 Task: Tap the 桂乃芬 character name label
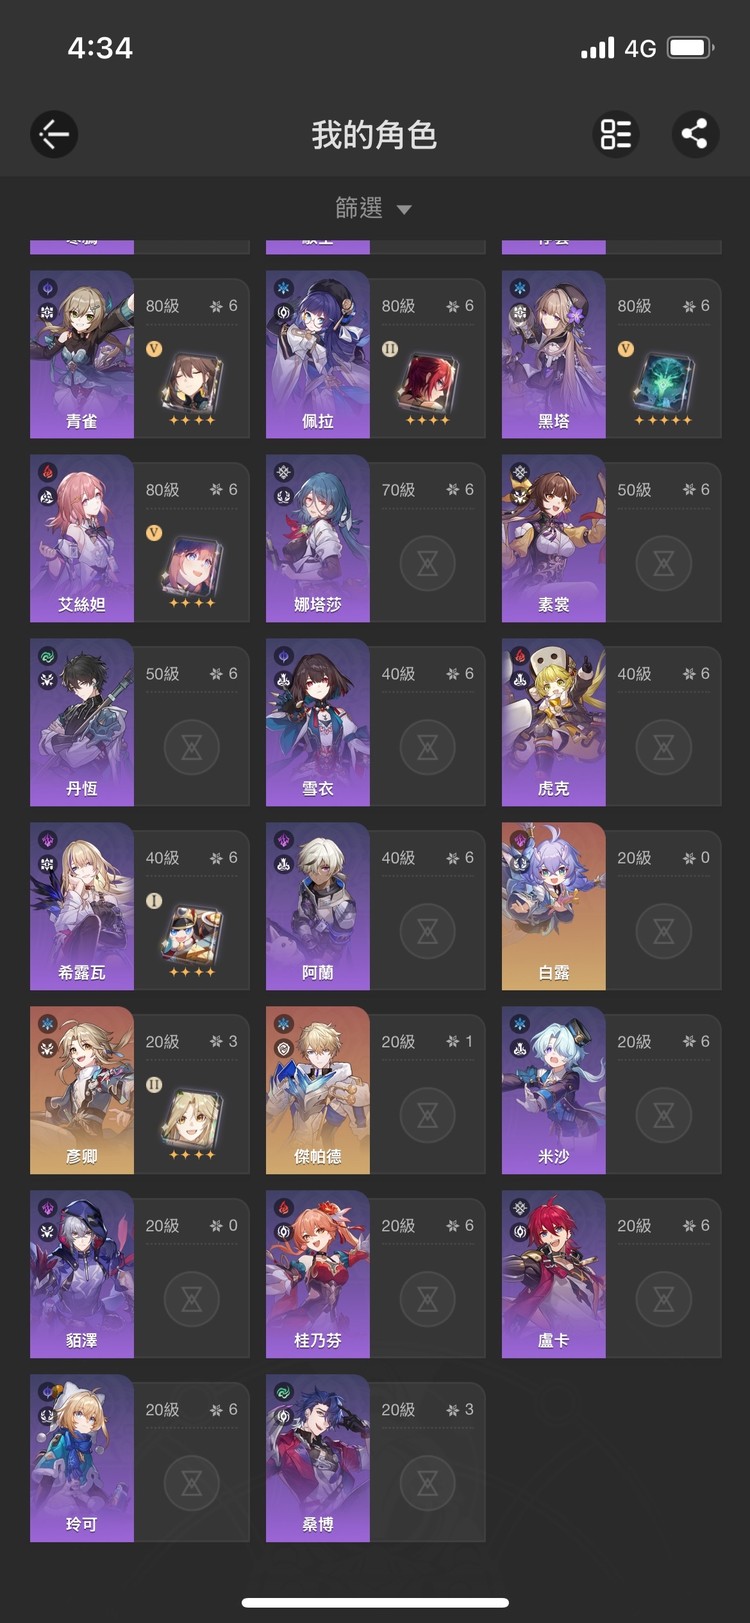pos(318,1341)
